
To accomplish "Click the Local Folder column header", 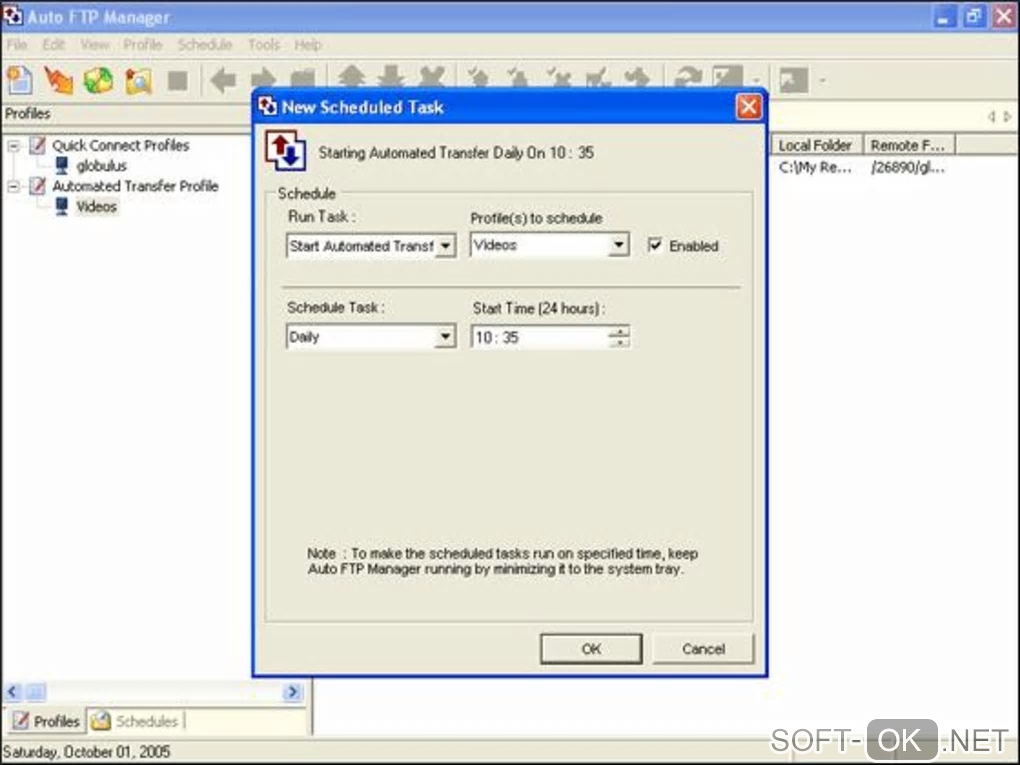I will (816, 145).
